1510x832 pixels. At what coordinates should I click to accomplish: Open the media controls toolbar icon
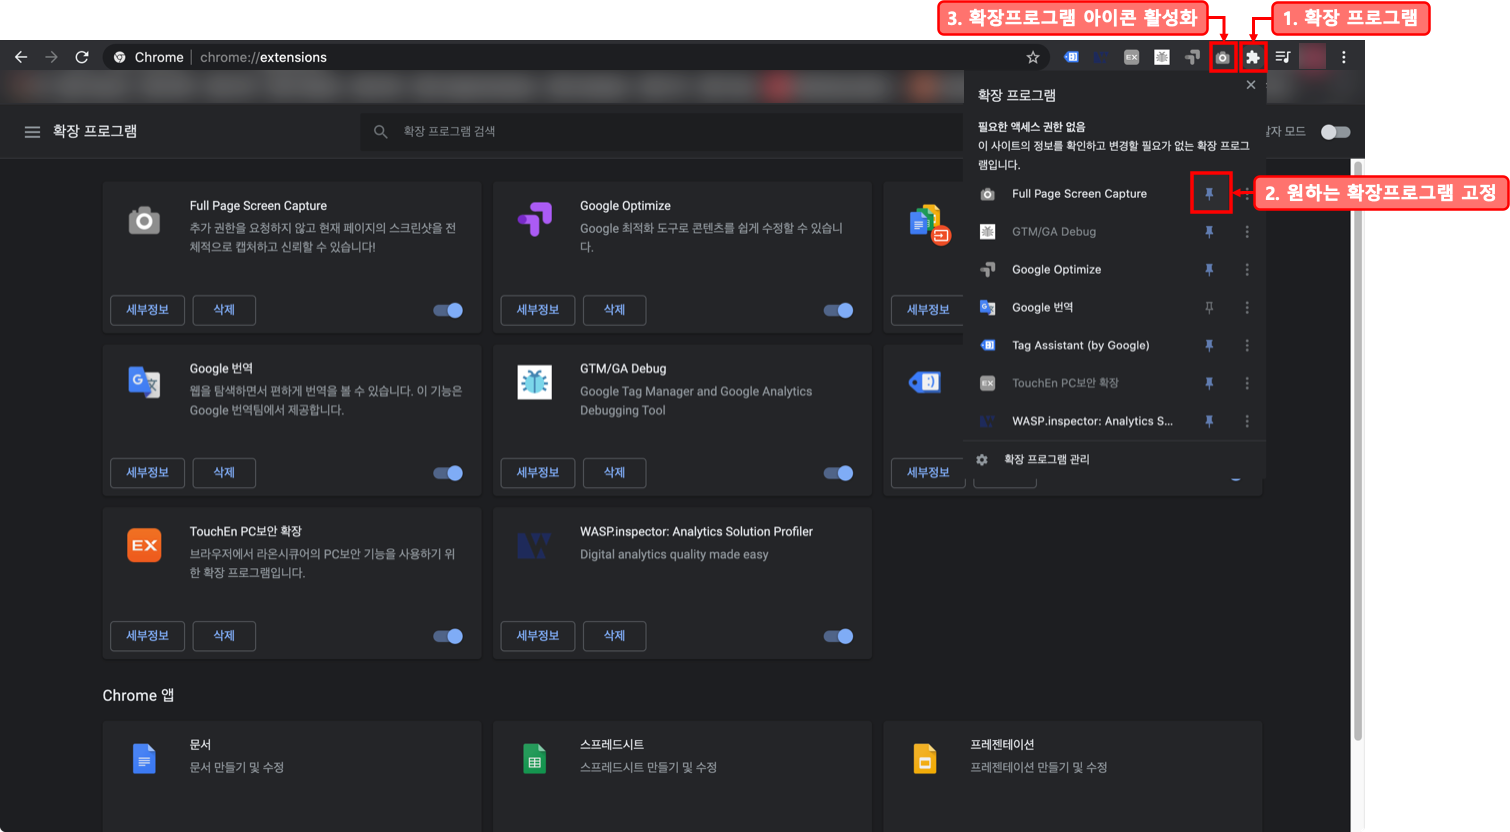pyautogui.click(x=1283, y=57)
